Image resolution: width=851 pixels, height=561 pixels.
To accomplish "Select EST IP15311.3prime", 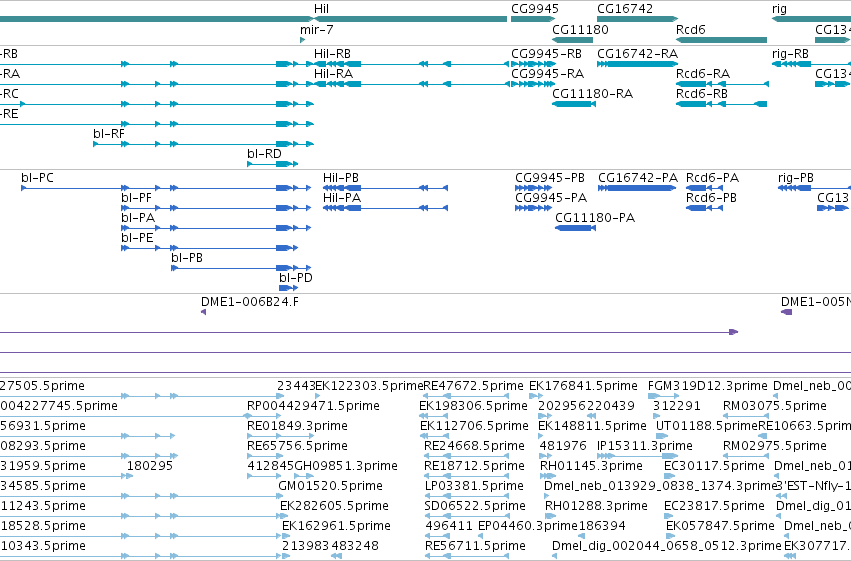I will [645, 446].
